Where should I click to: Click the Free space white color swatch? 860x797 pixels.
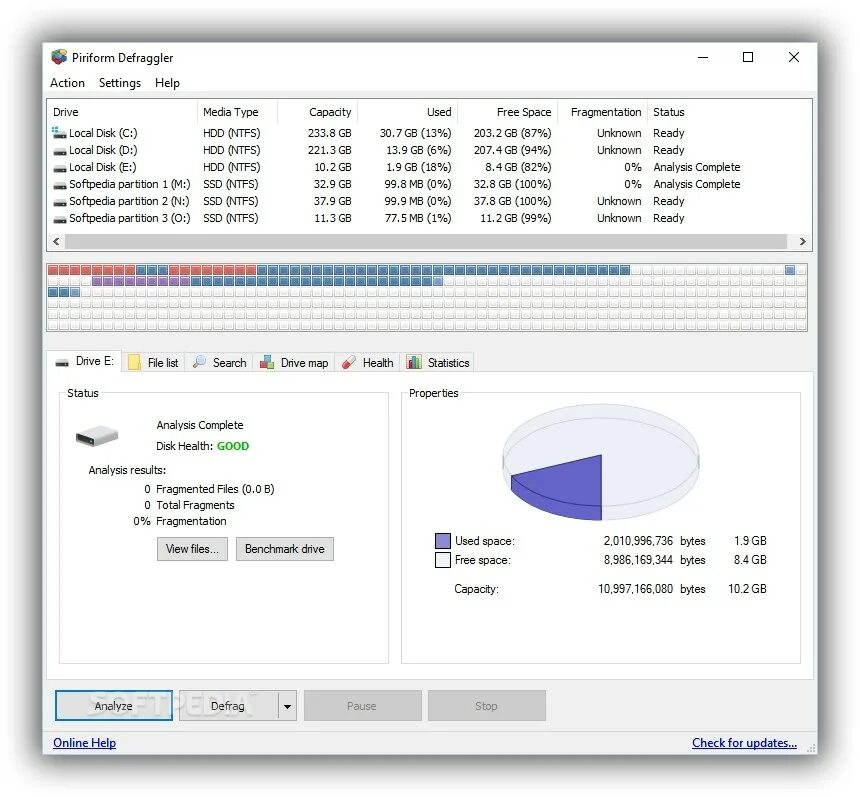tap(443, 560)
